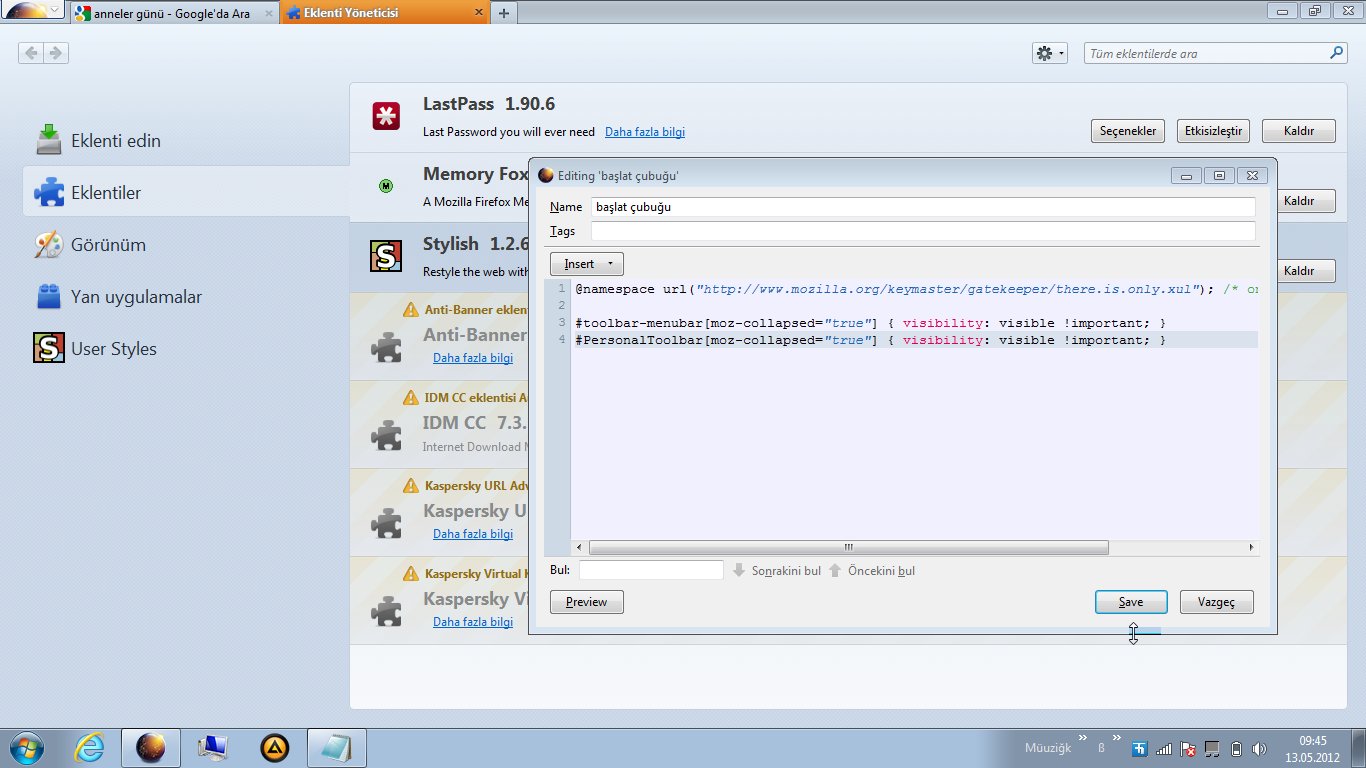Go back in add-ons manager history

(31, 53)
